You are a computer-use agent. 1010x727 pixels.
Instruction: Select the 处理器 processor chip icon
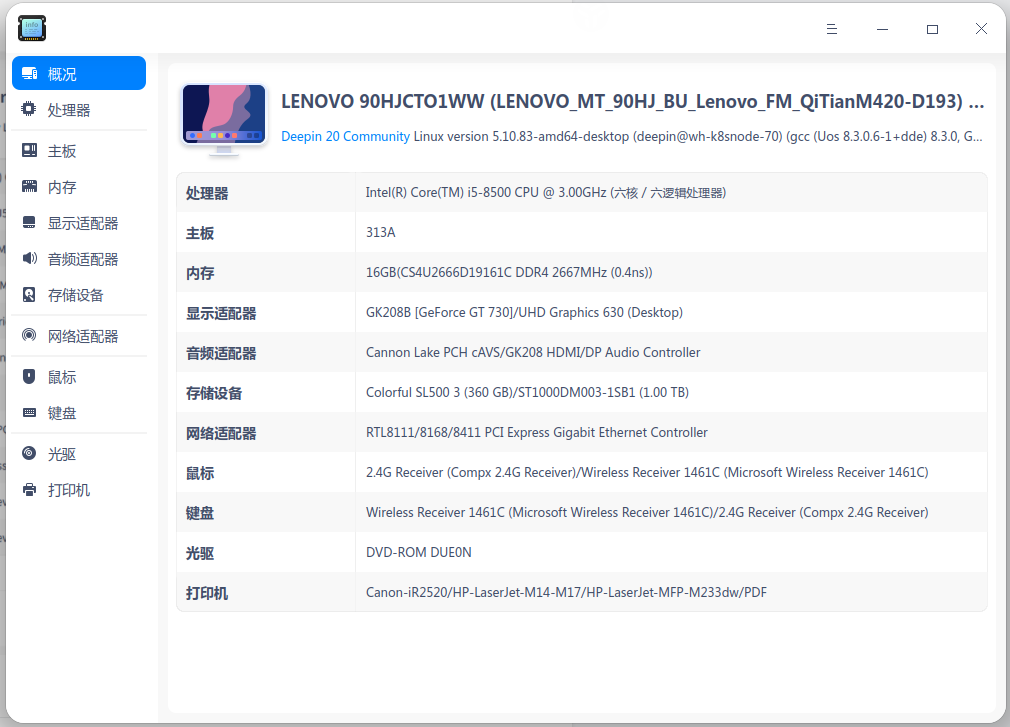29,109
